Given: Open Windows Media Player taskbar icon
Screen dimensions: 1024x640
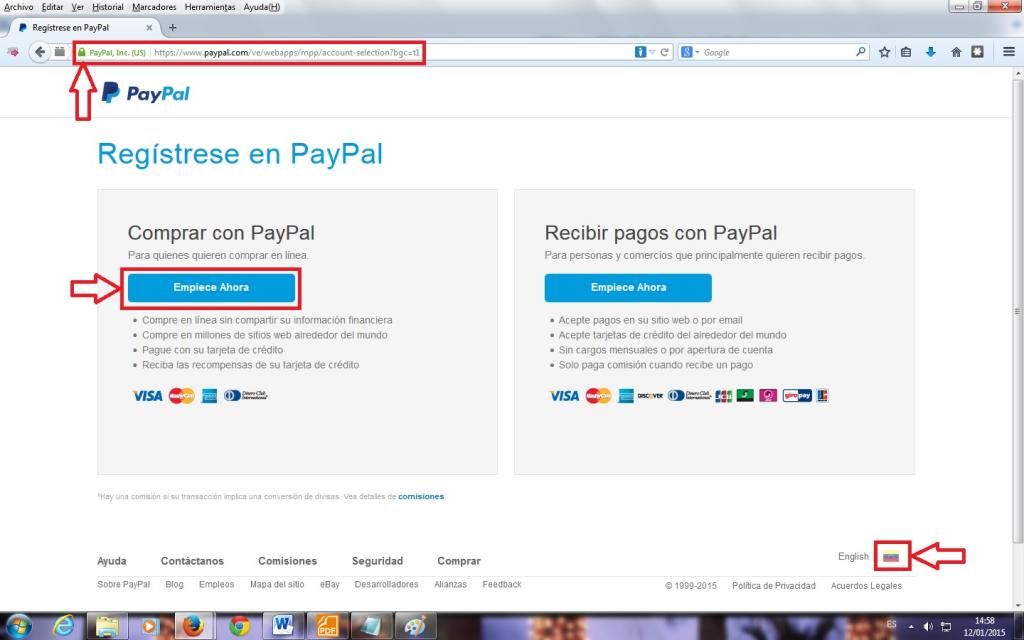Looking at the screenshot, I should 150,627.
